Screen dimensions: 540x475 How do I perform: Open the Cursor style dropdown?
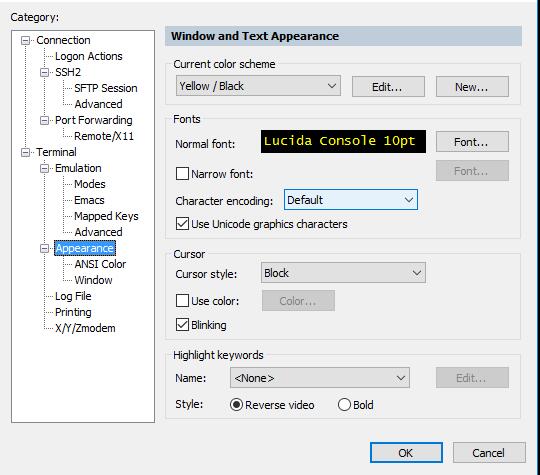pyautogui.click(x=343, y=273)
